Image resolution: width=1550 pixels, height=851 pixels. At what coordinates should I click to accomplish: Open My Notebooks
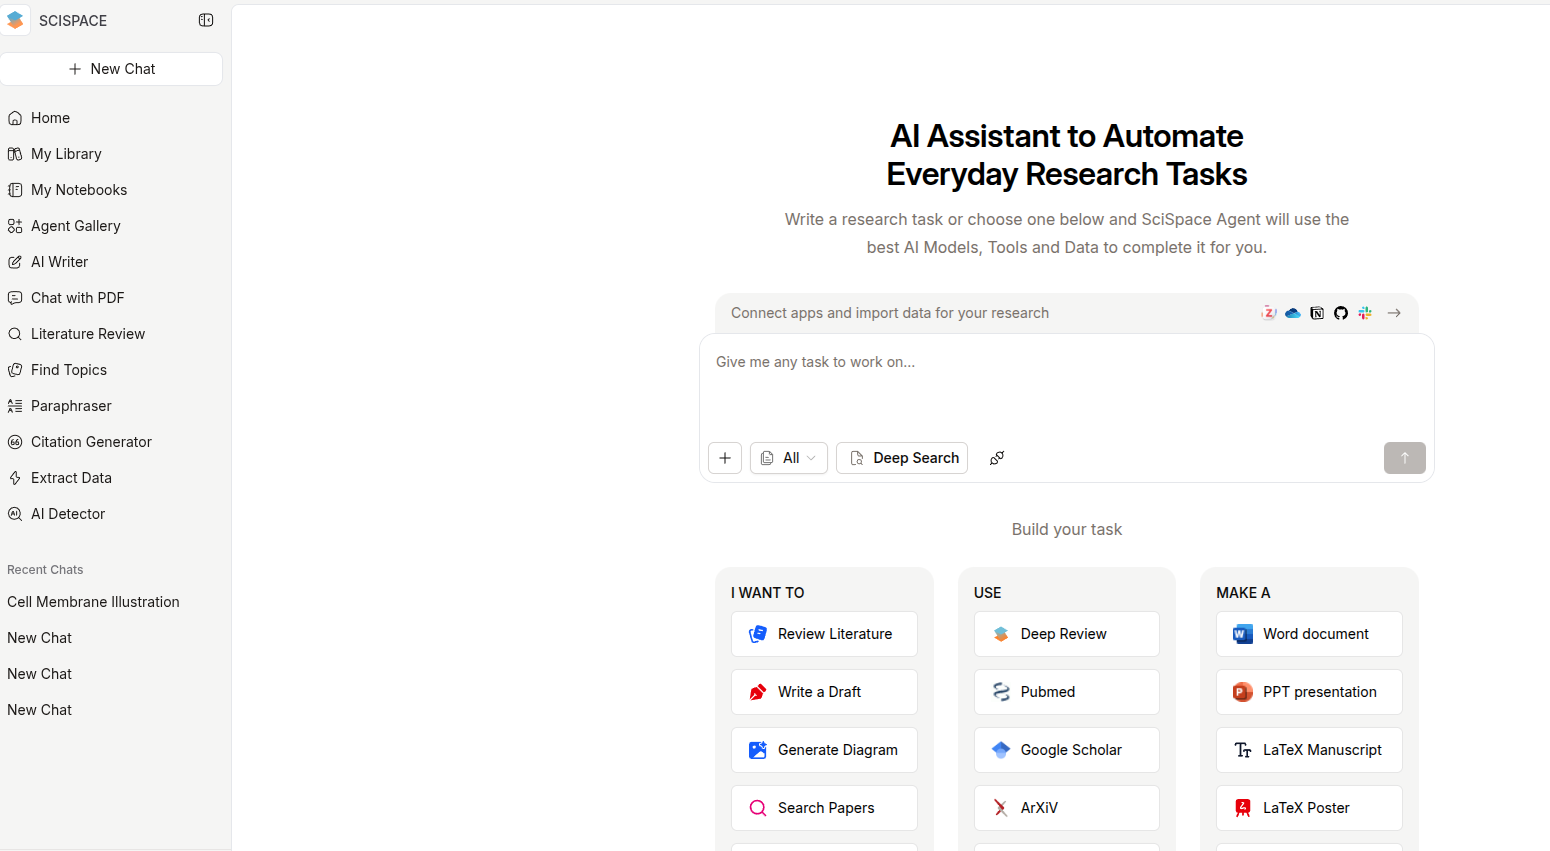(79, 190)
